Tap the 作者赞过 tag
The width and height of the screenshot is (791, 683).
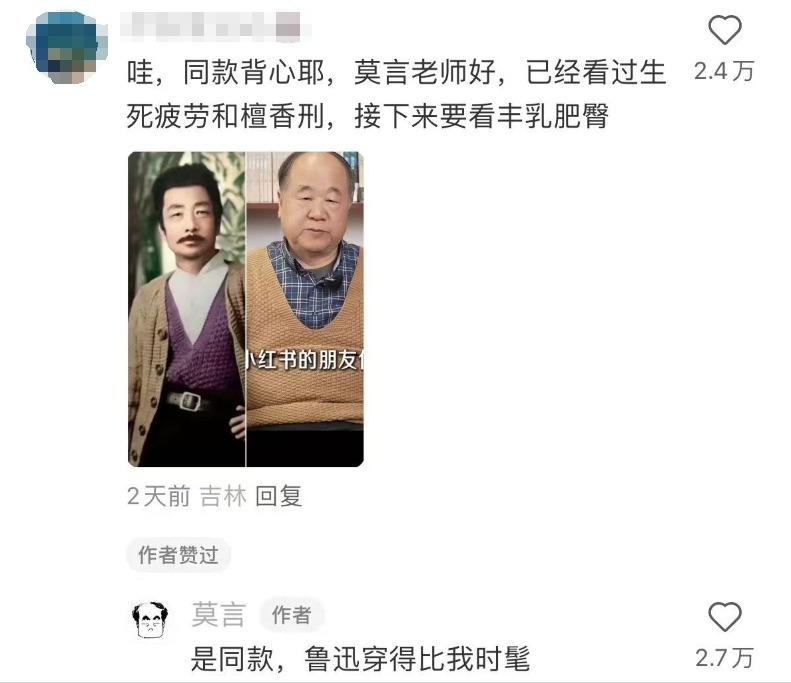pos(179,555)
